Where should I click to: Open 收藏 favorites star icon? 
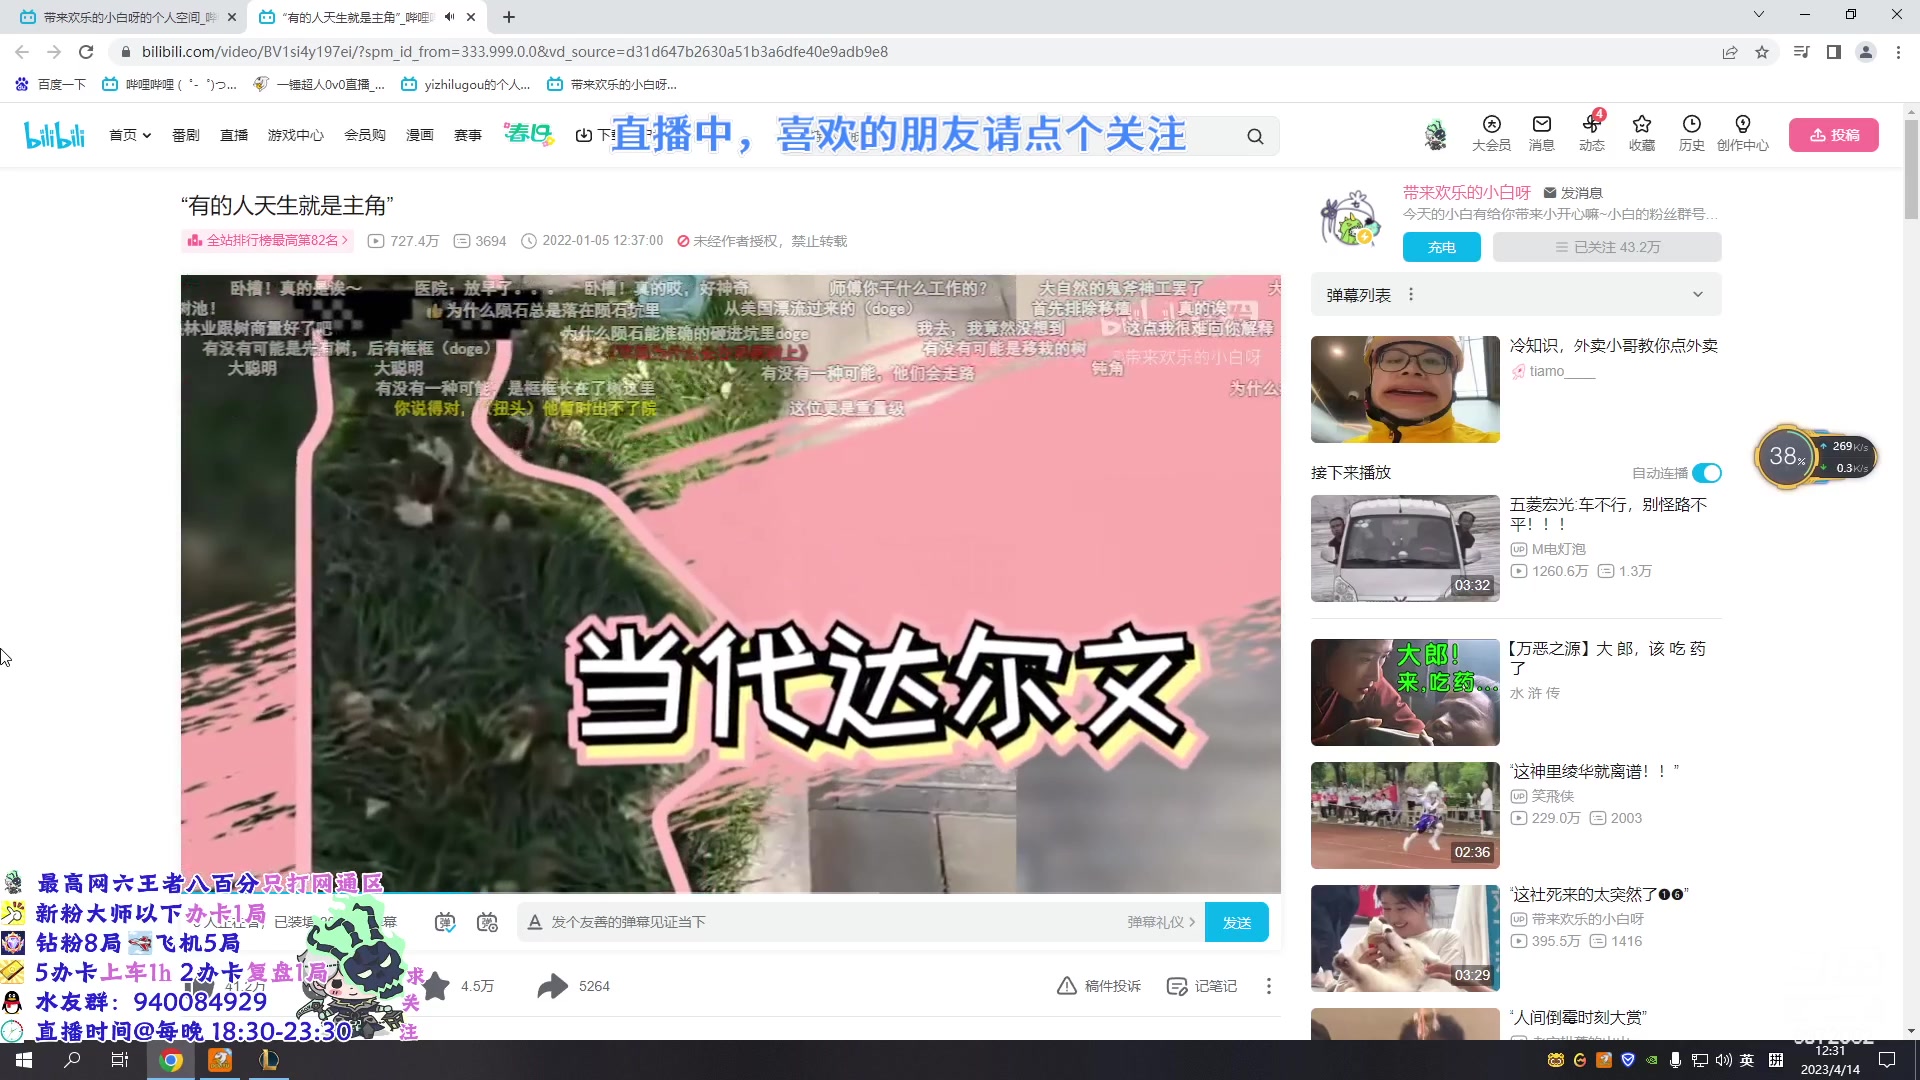pyautogui.click(x=1641, y=133)
